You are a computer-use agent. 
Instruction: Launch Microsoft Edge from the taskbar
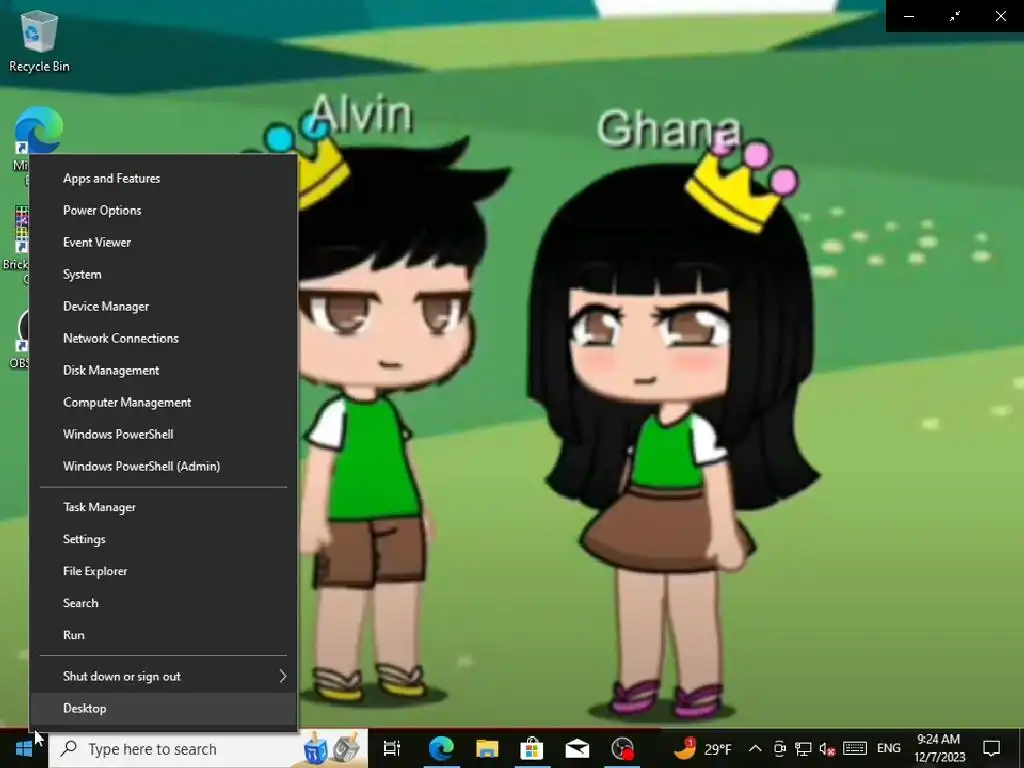click(x=441, y=748)
